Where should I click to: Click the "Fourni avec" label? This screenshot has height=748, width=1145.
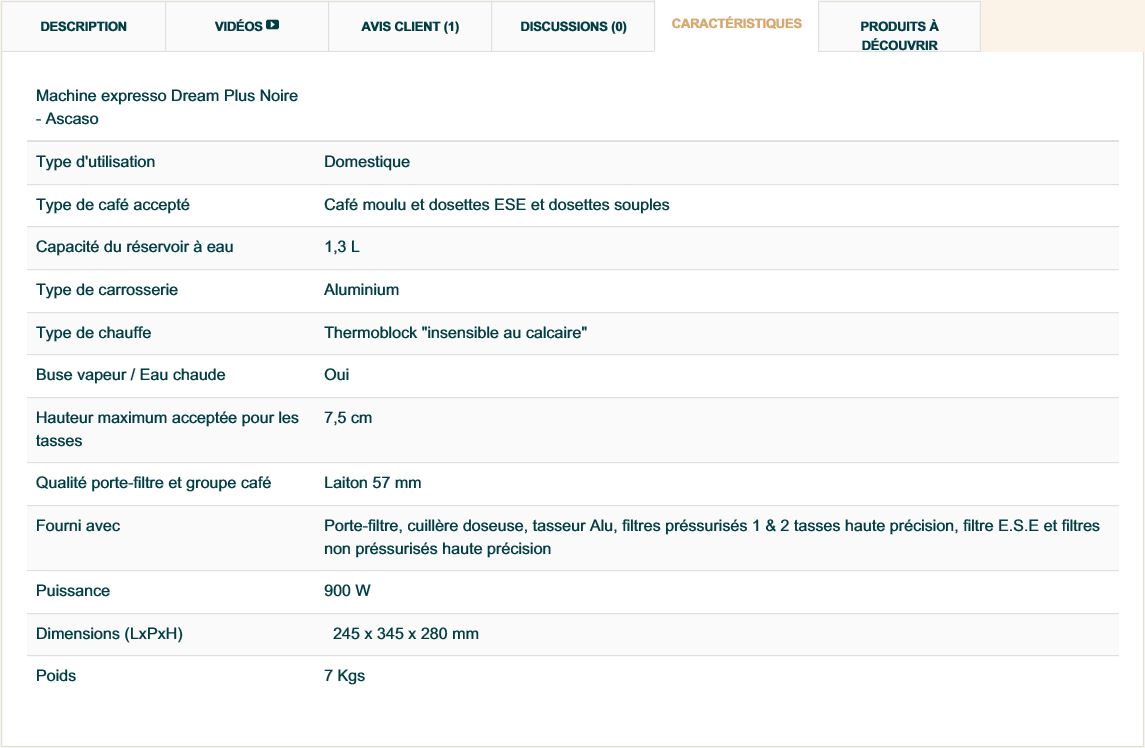(78, 526)
